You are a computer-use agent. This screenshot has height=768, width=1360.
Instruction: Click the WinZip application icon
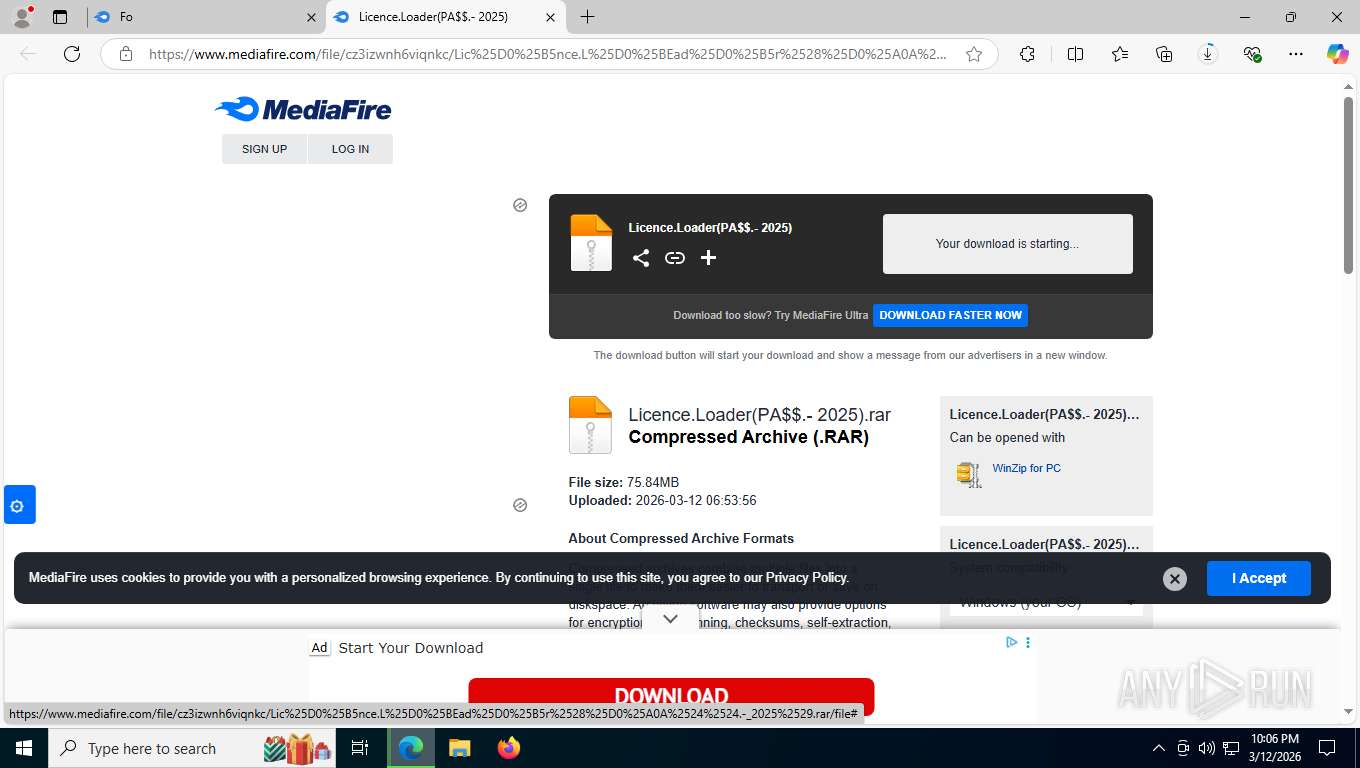968,474
